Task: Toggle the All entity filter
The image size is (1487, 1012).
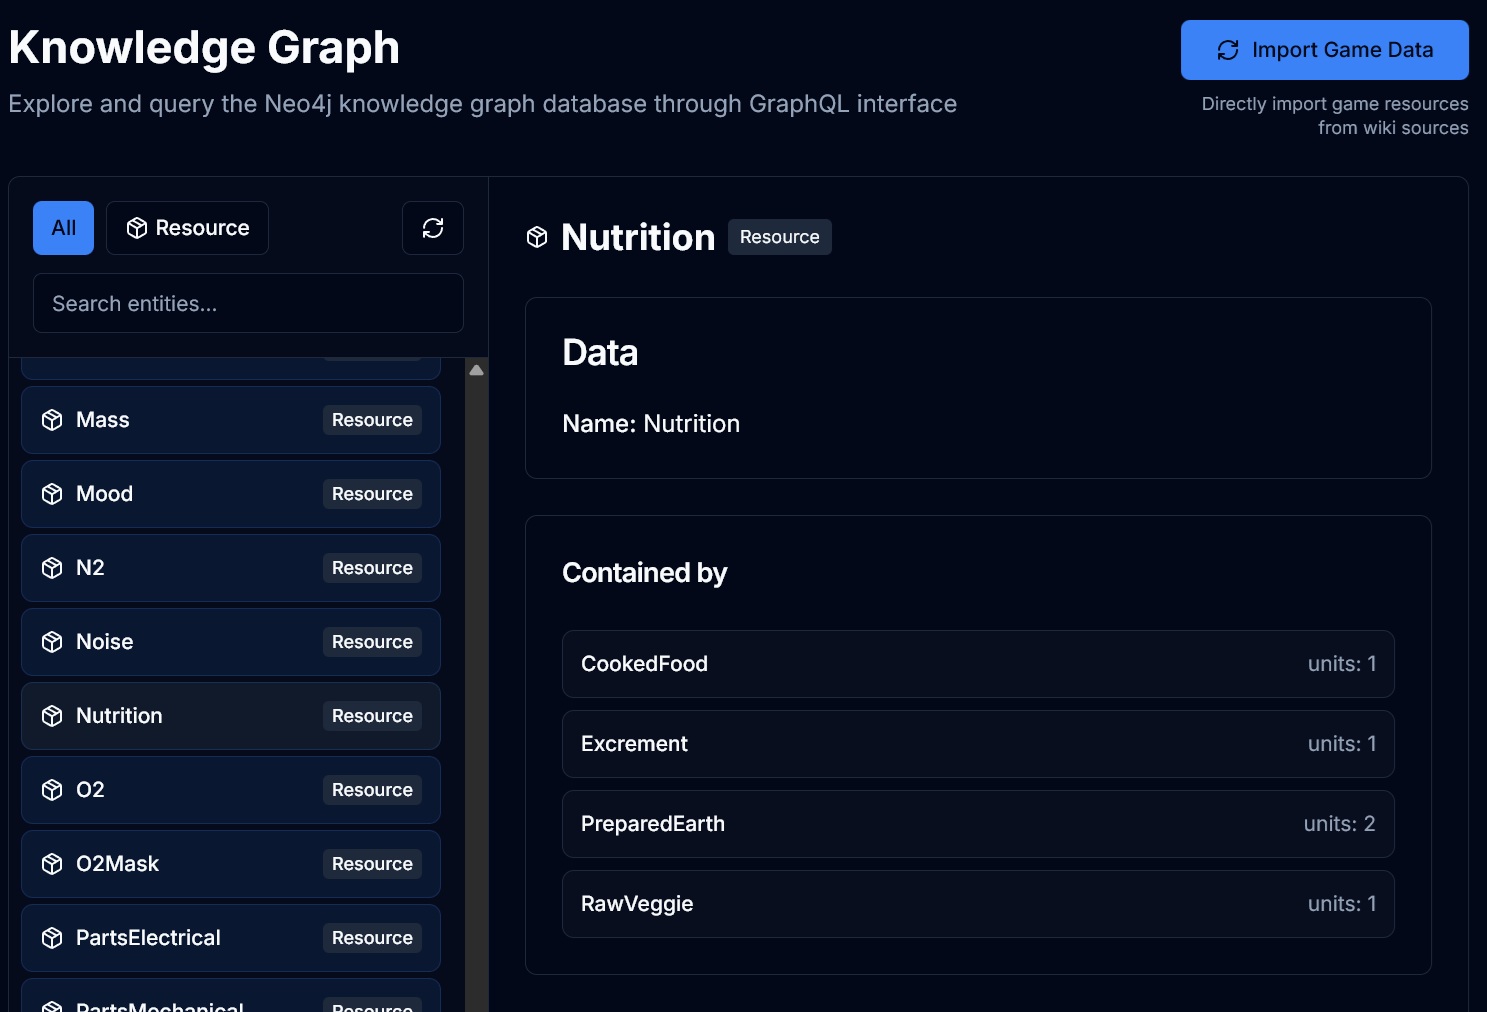Action: click(63, 228)
